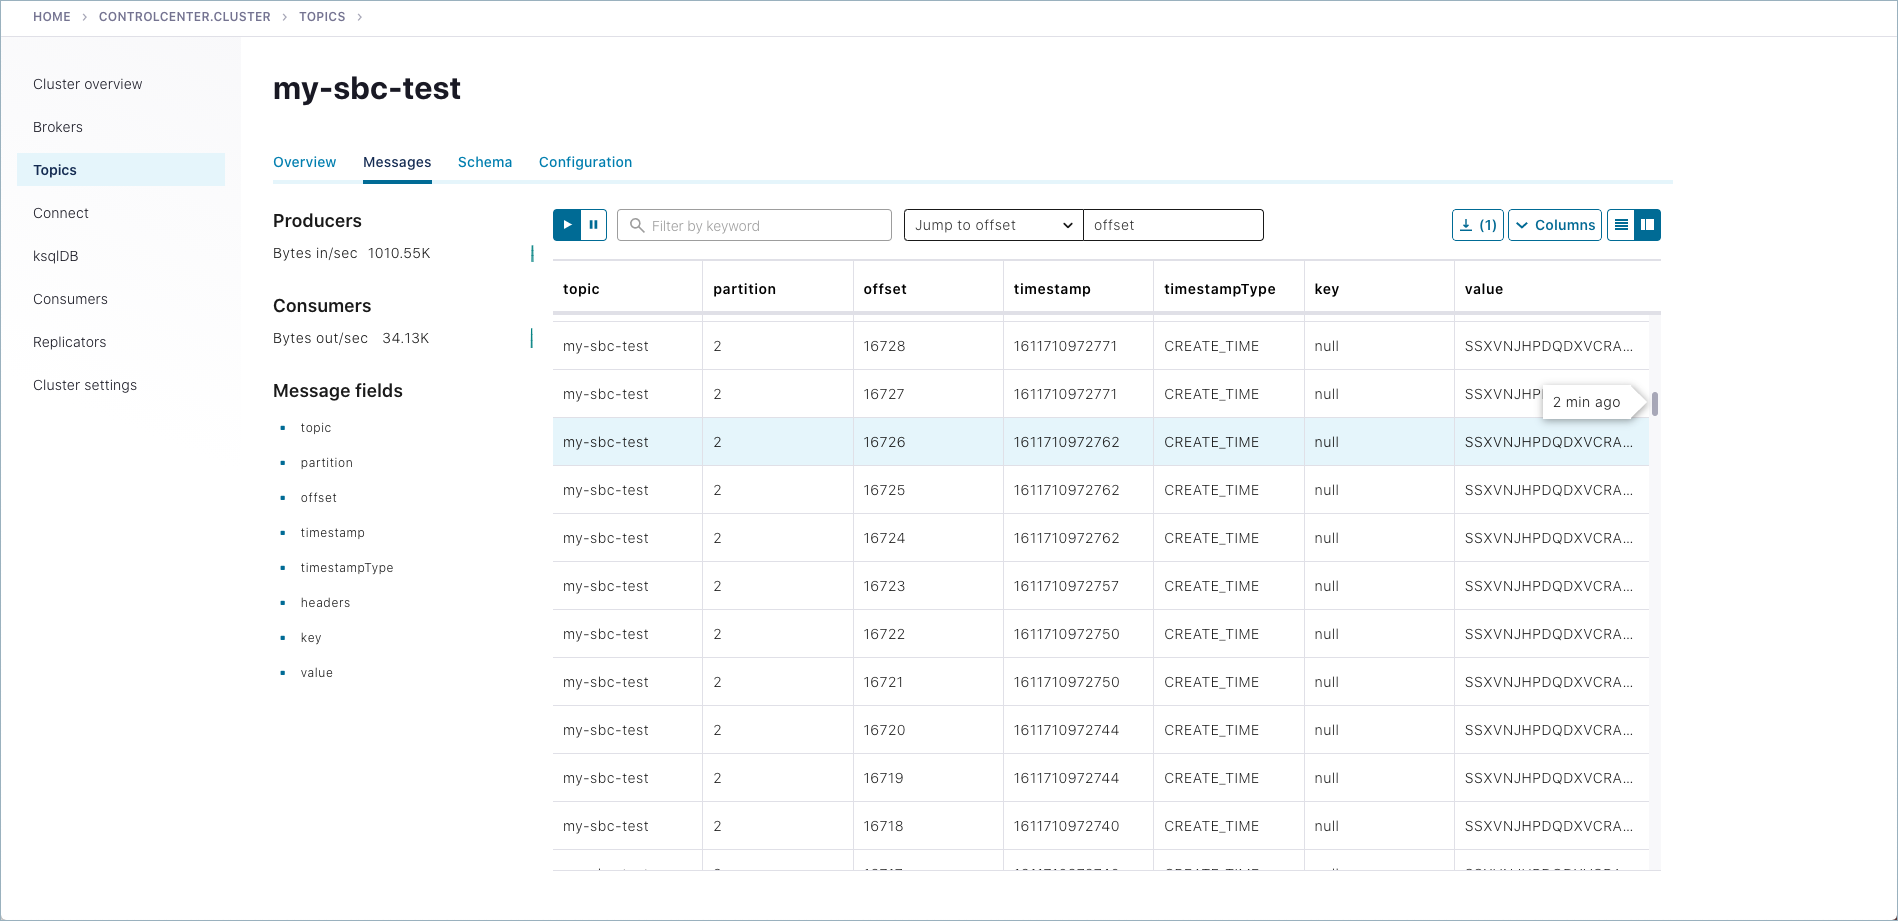Viewport: 1898px width, 921px height.
Task: Open the Columns dropdown
Action: [x=1554, y=225]
